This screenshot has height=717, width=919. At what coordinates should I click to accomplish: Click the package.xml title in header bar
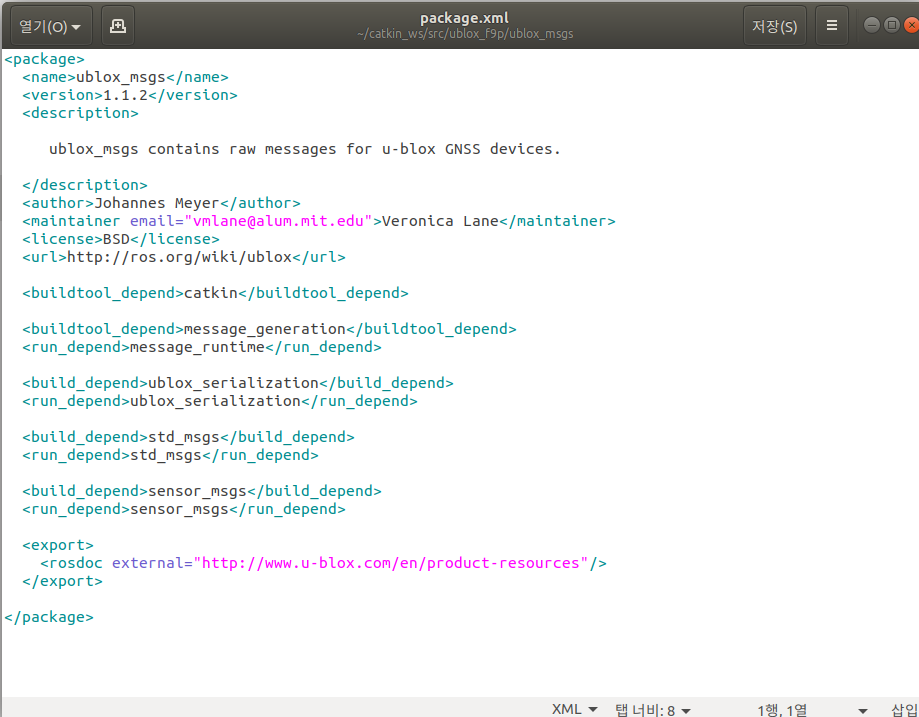click(x=464, y=18)
